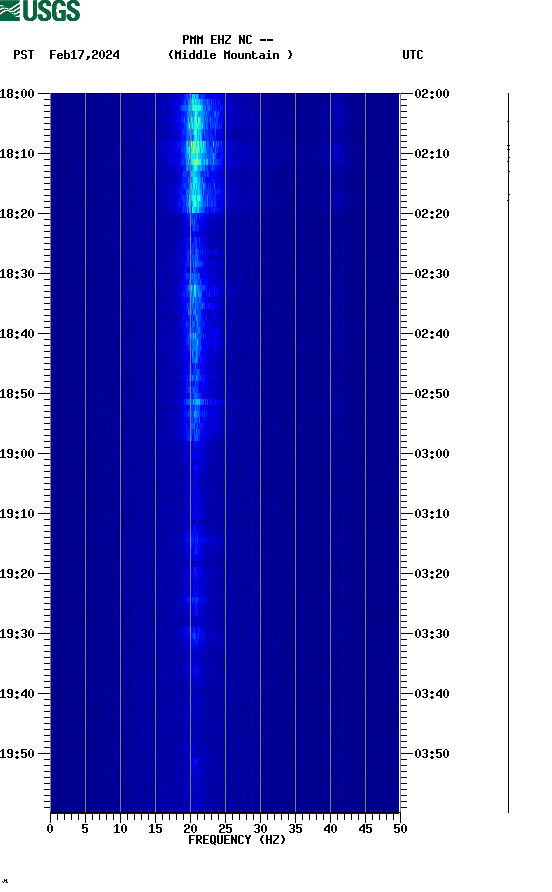552x892 pixels.
Task: Click the '18:20' PST time label
Action: (x=17, y=214)
